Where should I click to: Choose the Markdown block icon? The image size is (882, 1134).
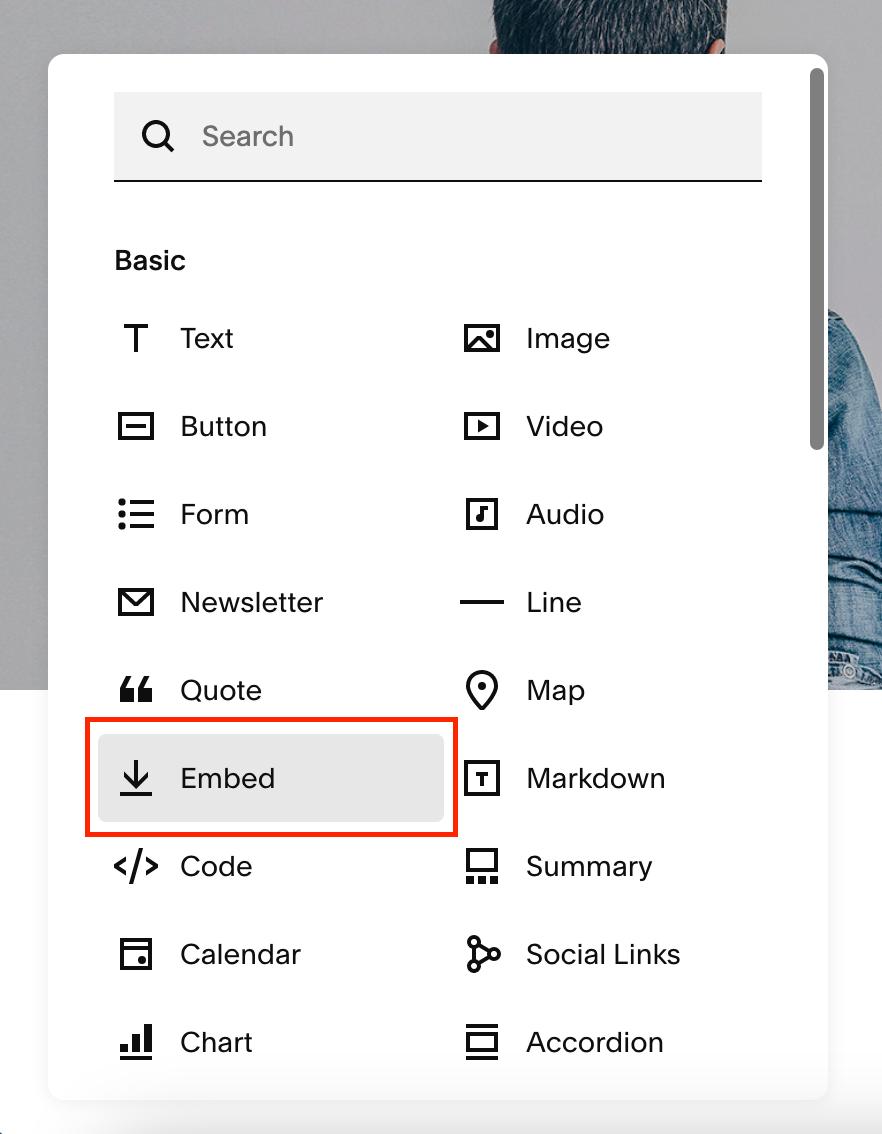(x=481, y=778)
